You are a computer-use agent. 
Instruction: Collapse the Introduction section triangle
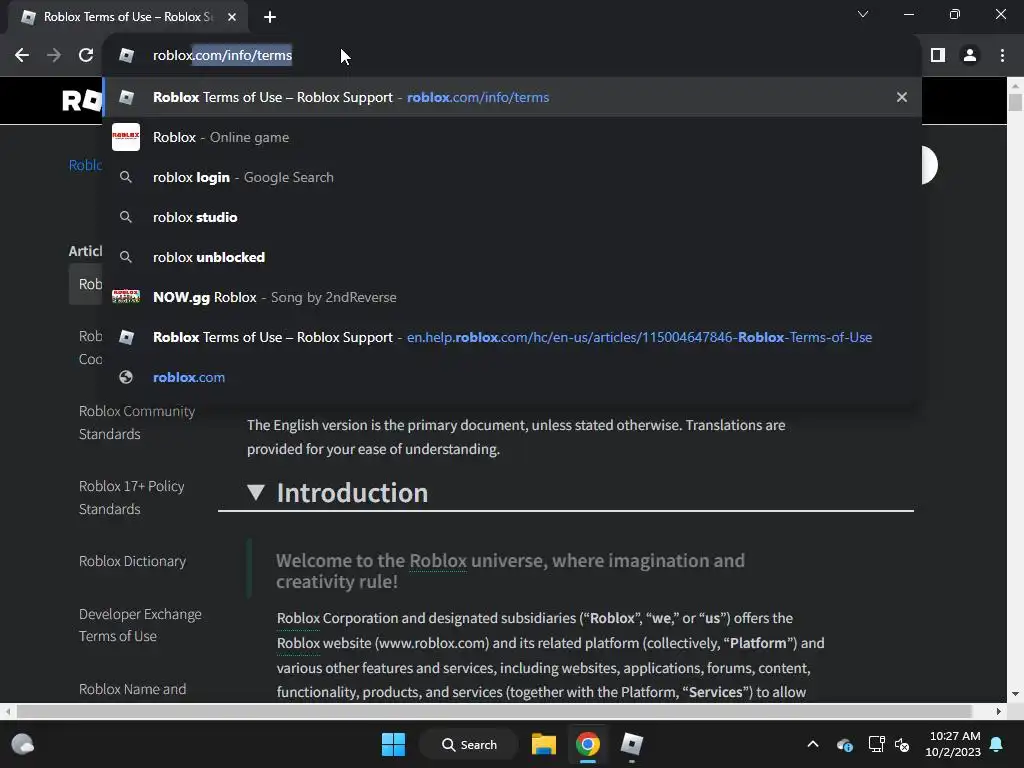coord(256,492)
